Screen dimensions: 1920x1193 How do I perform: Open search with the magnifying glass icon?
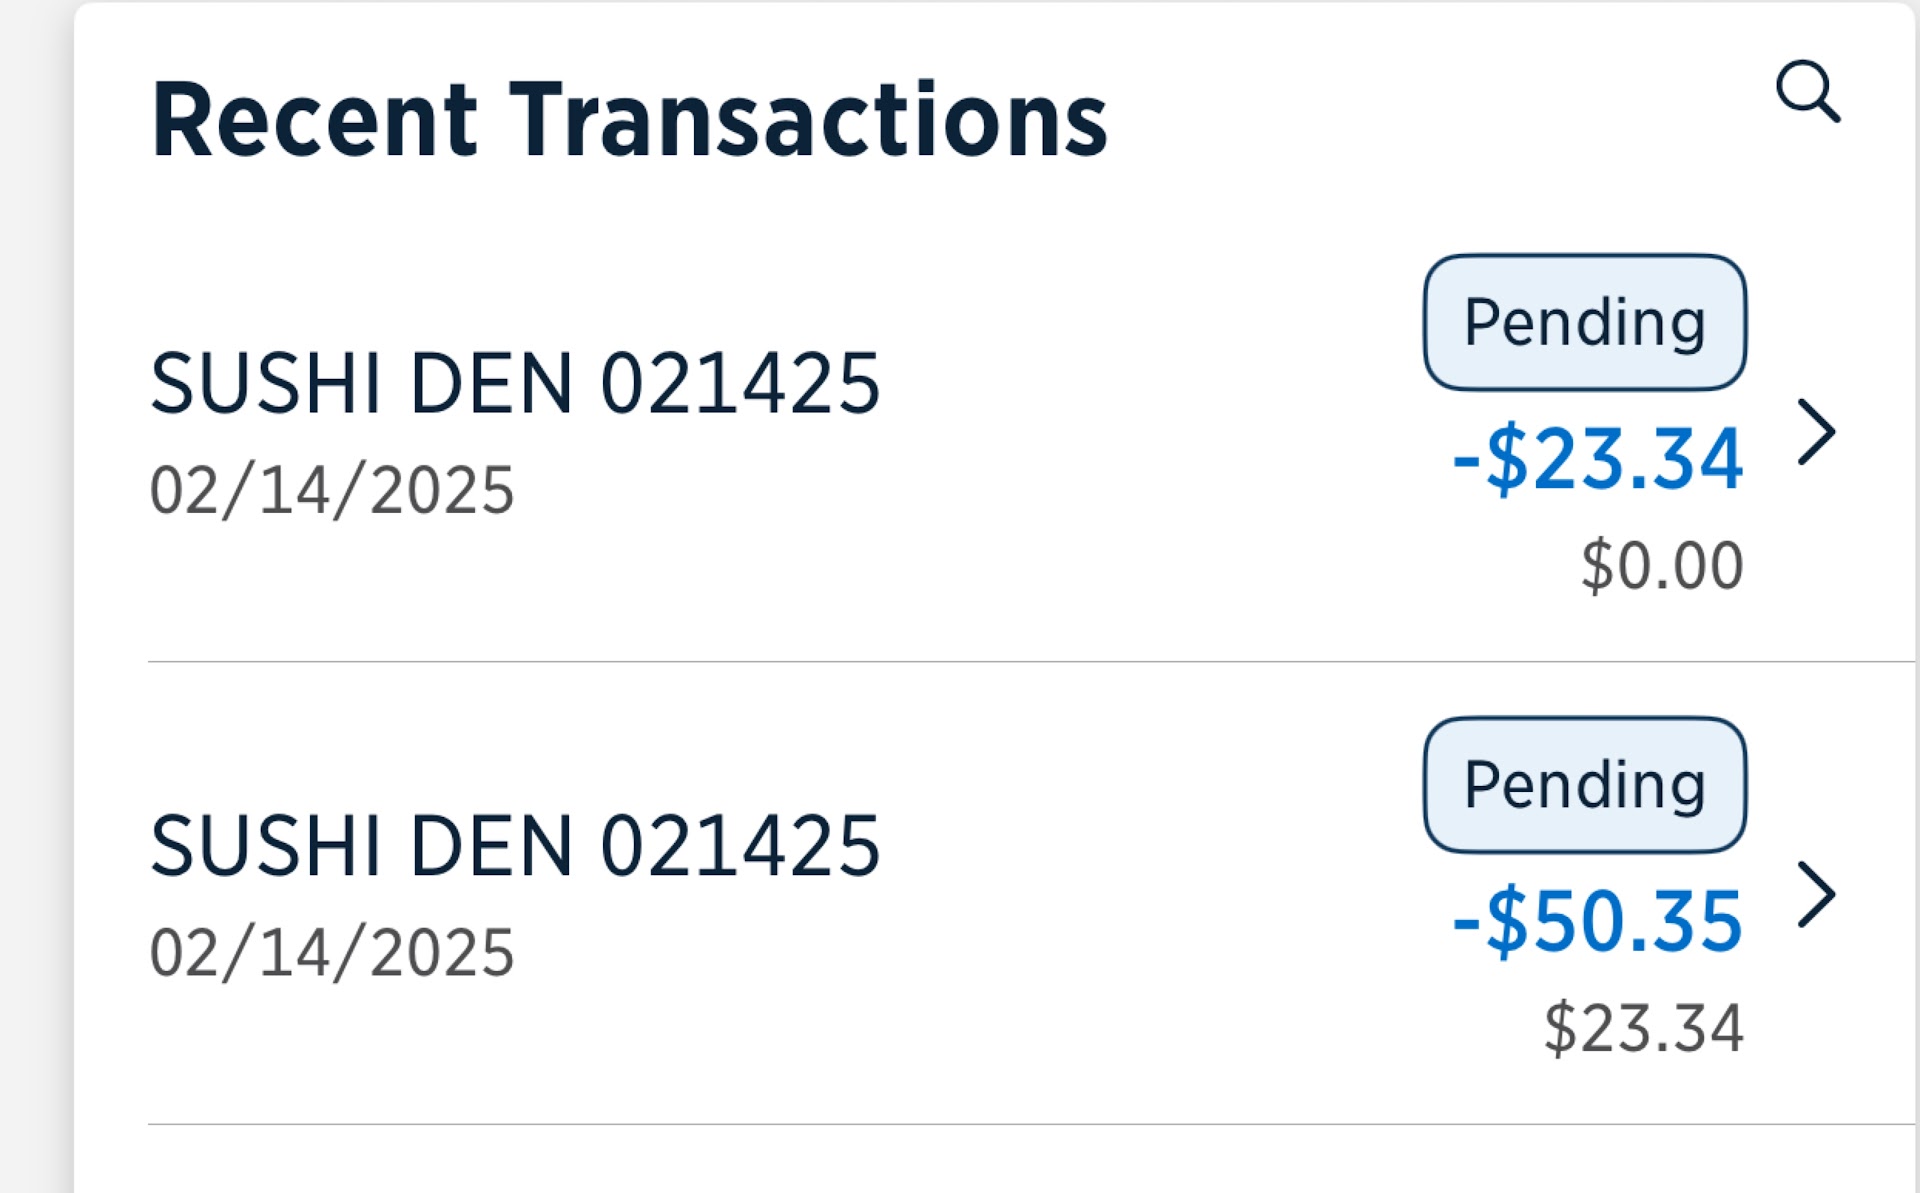(x=1807, y=92)
